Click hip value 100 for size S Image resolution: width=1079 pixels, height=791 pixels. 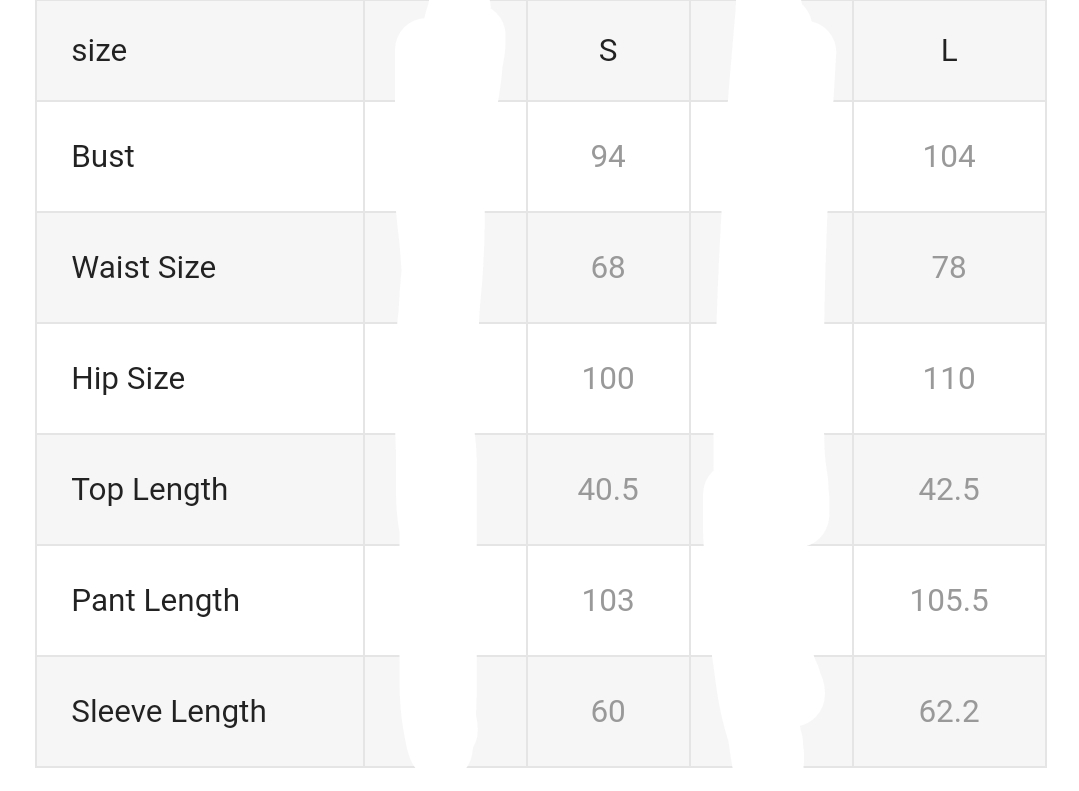tap(608, 379)
